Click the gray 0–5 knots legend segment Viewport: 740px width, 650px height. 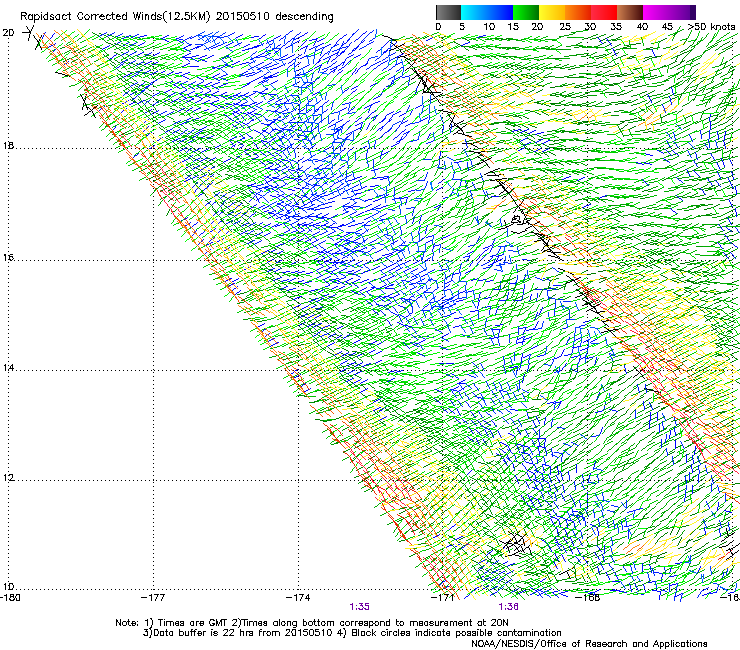click(448, 12)
